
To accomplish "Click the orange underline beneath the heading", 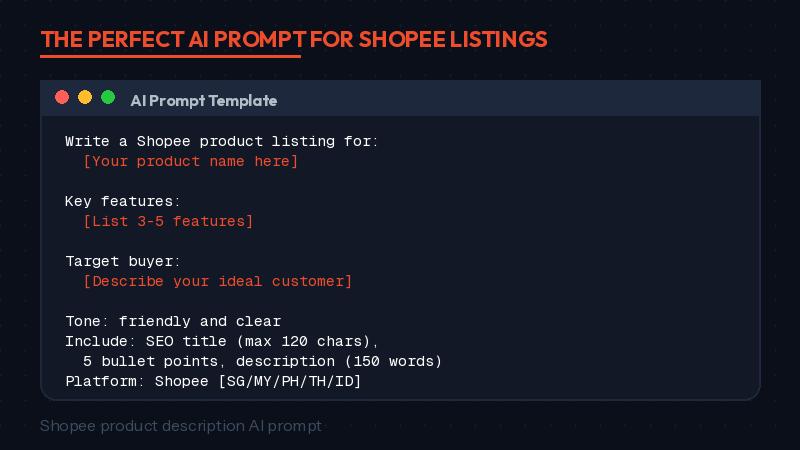I will click(170, 57).
